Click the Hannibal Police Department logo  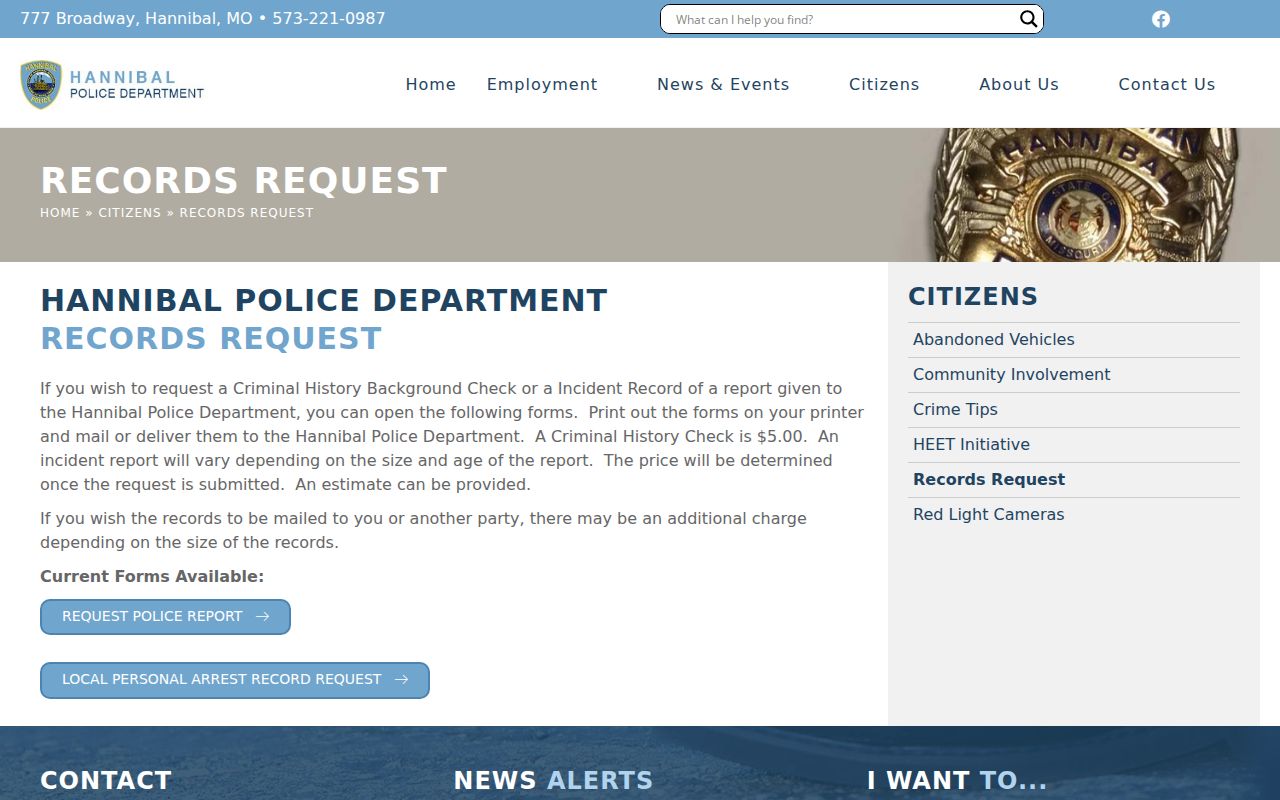tap(112, 85)
